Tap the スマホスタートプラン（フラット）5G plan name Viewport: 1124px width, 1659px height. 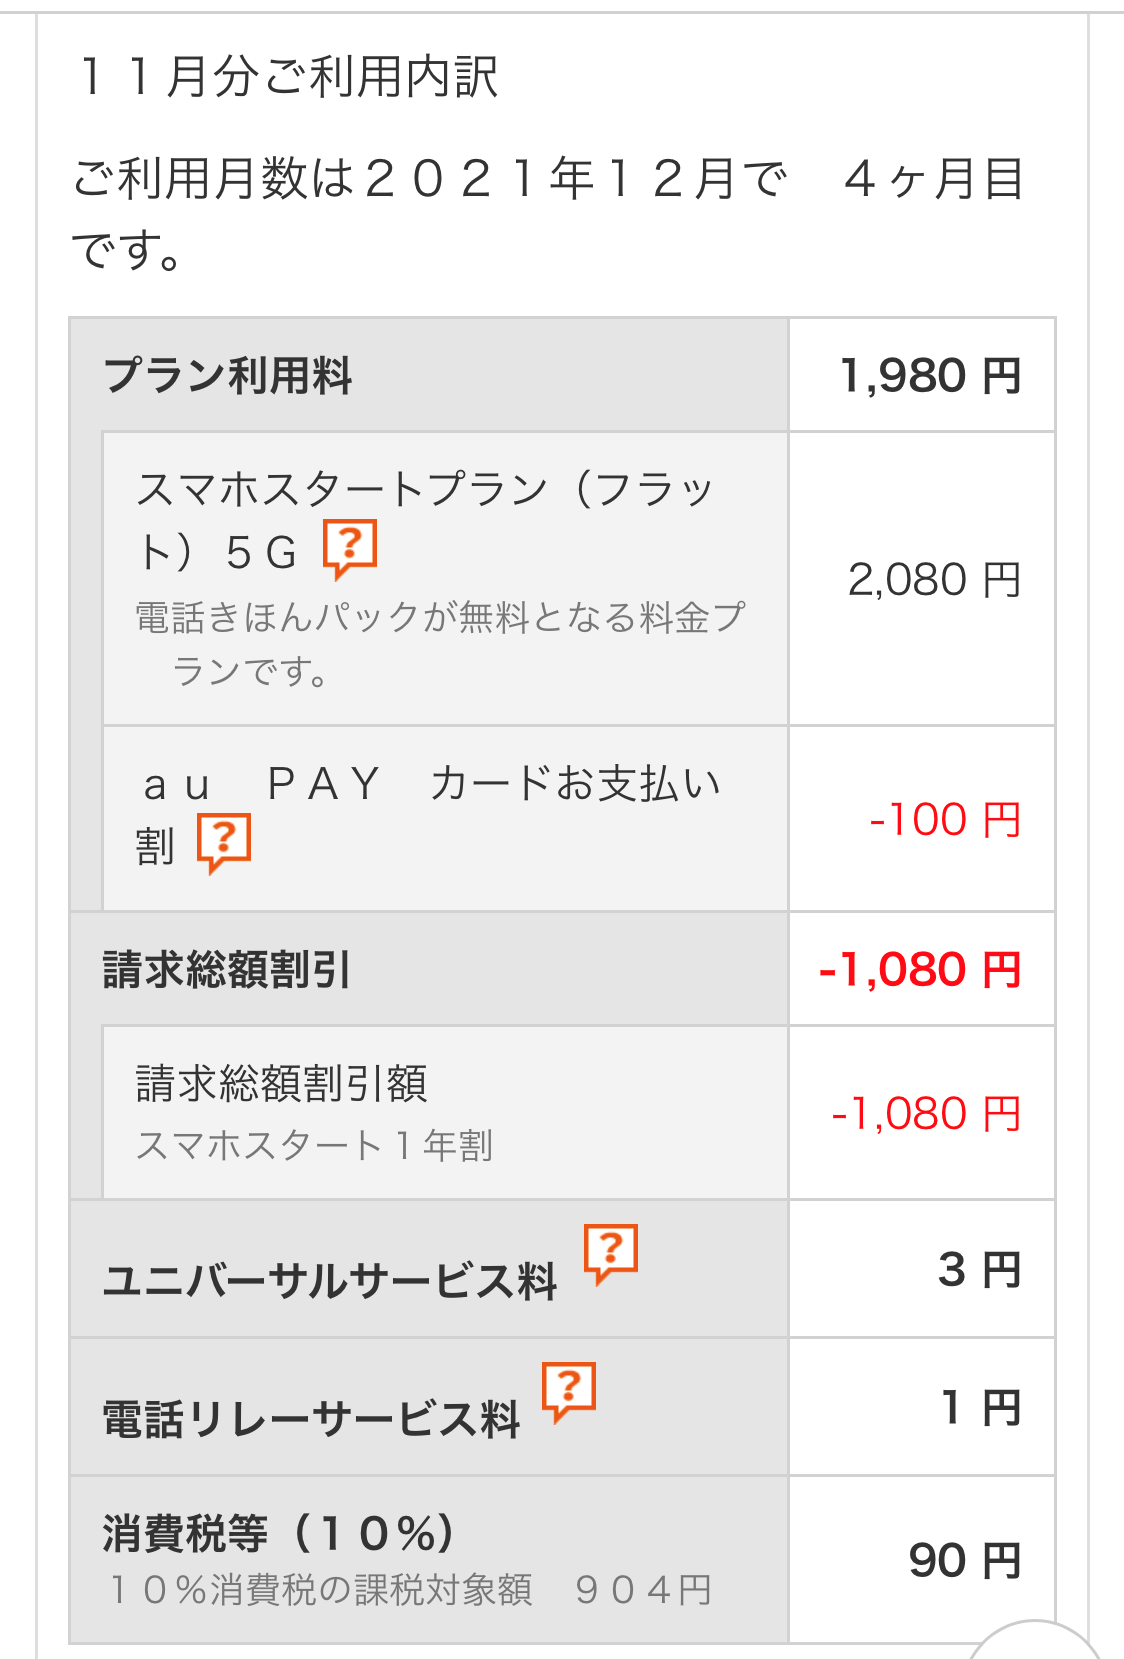coord(425,520)
